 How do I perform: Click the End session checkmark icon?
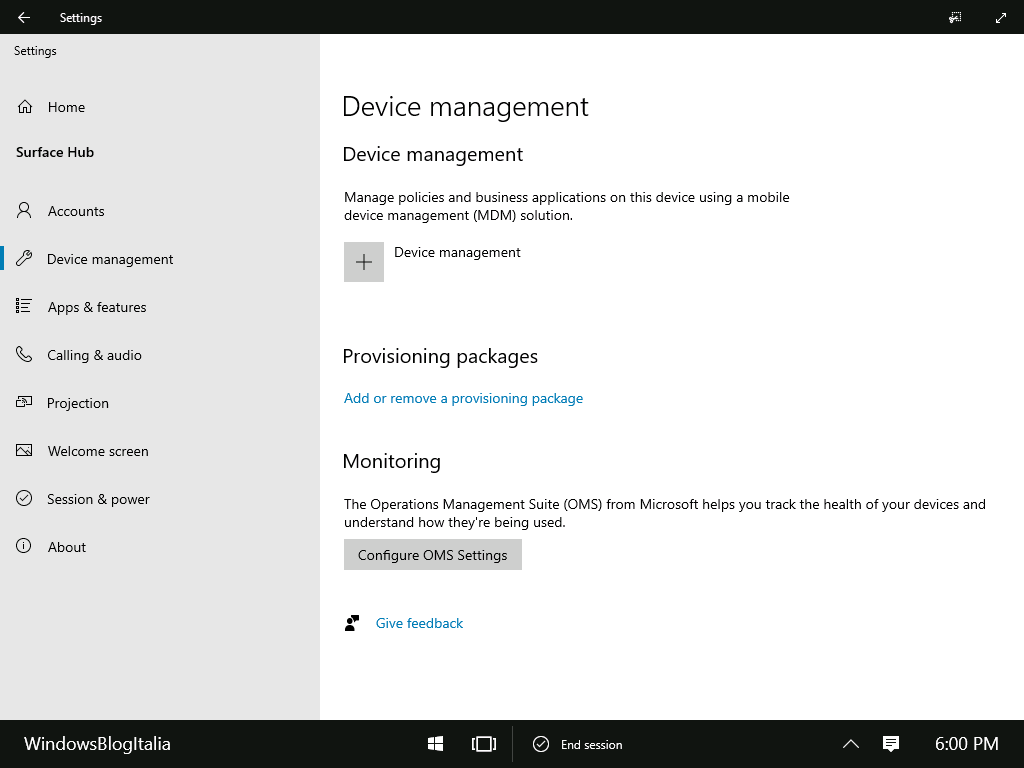[x=541, y=744]
